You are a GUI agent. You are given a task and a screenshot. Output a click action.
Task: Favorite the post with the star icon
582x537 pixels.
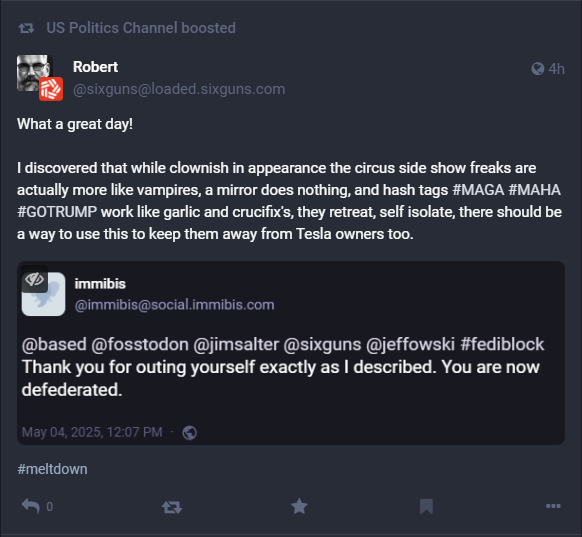(x=299, y=507)
